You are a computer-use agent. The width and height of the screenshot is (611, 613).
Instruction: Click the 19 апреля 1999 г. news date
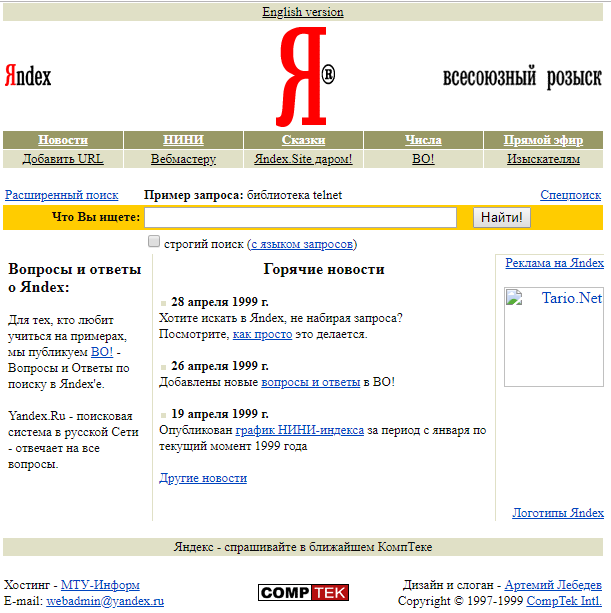point(220,414)
